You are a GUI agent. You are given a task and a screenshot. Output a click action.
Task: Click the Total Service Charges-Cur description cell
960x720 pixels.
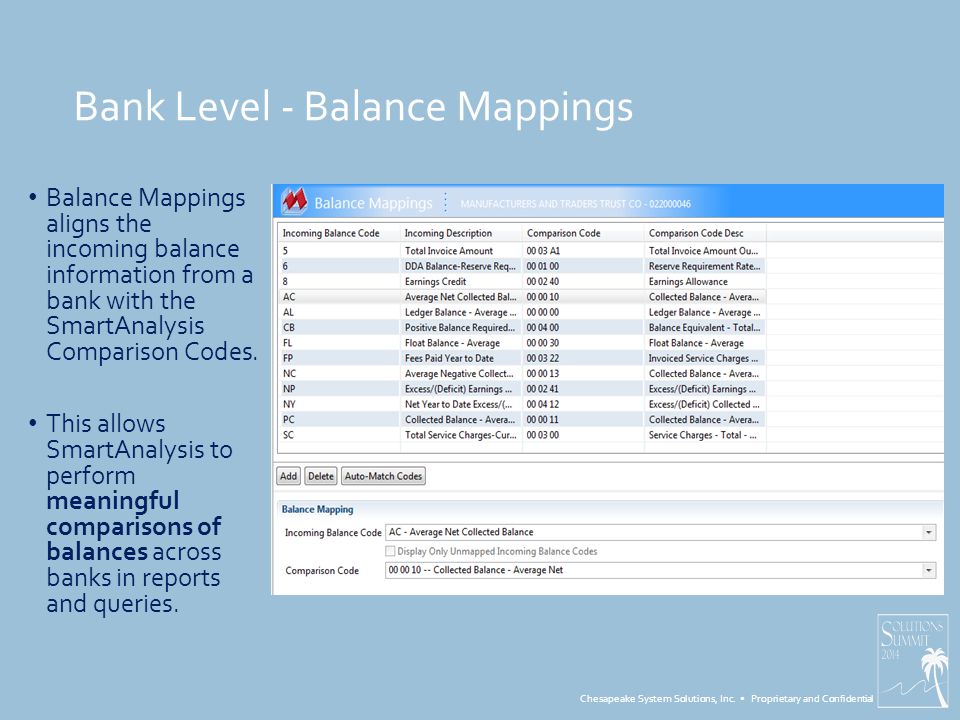pos(461,435)
